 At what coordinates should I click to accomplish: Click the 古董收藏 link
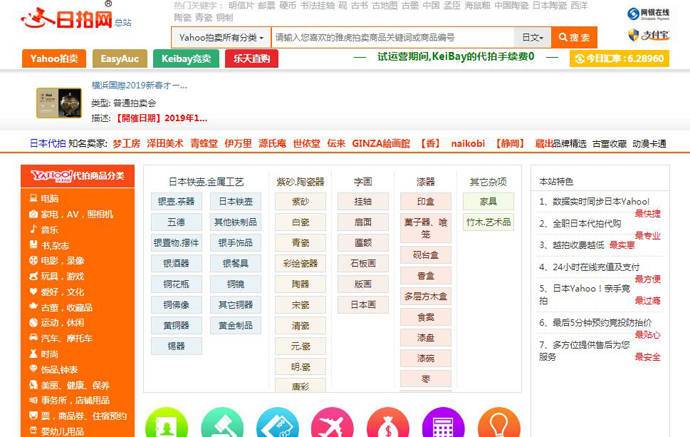point(609,144)
